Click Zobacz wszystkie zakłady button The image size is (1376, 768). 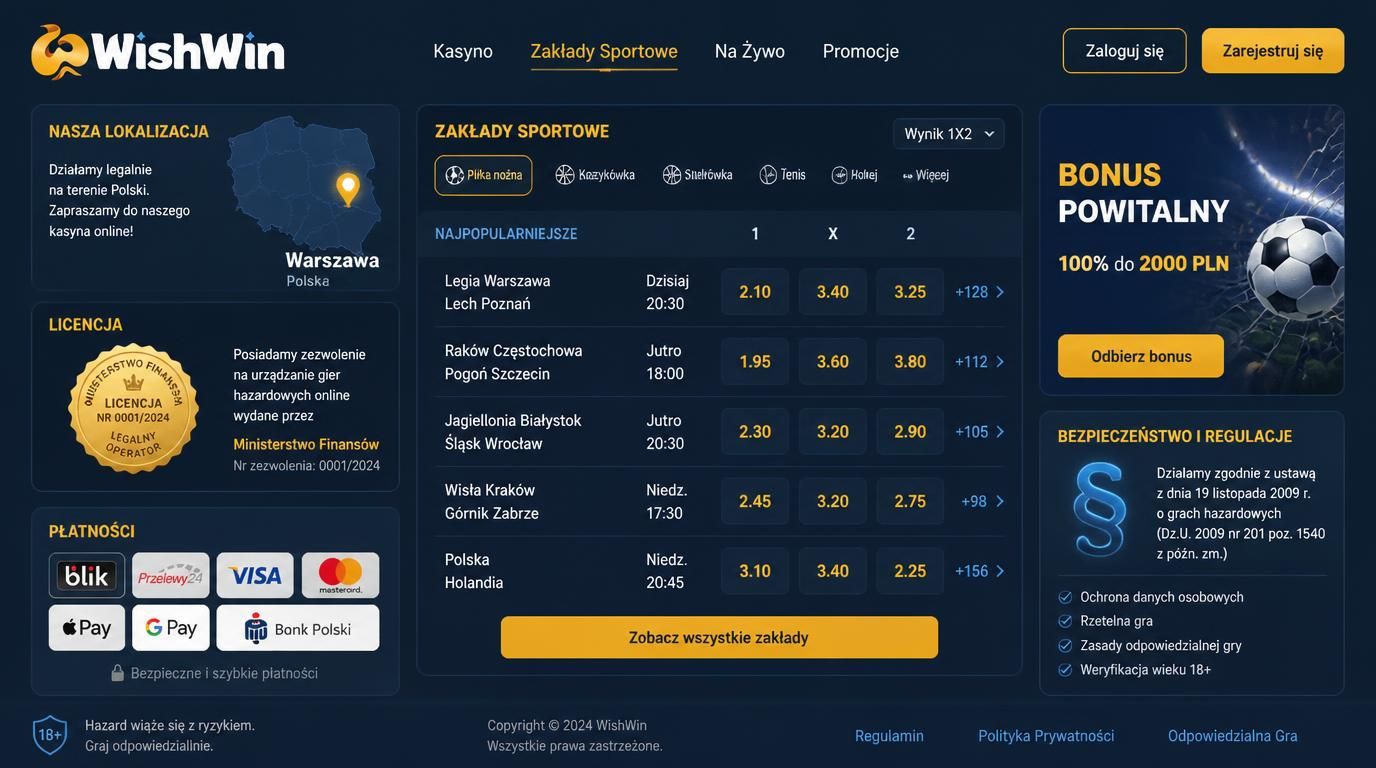point(719,637)
